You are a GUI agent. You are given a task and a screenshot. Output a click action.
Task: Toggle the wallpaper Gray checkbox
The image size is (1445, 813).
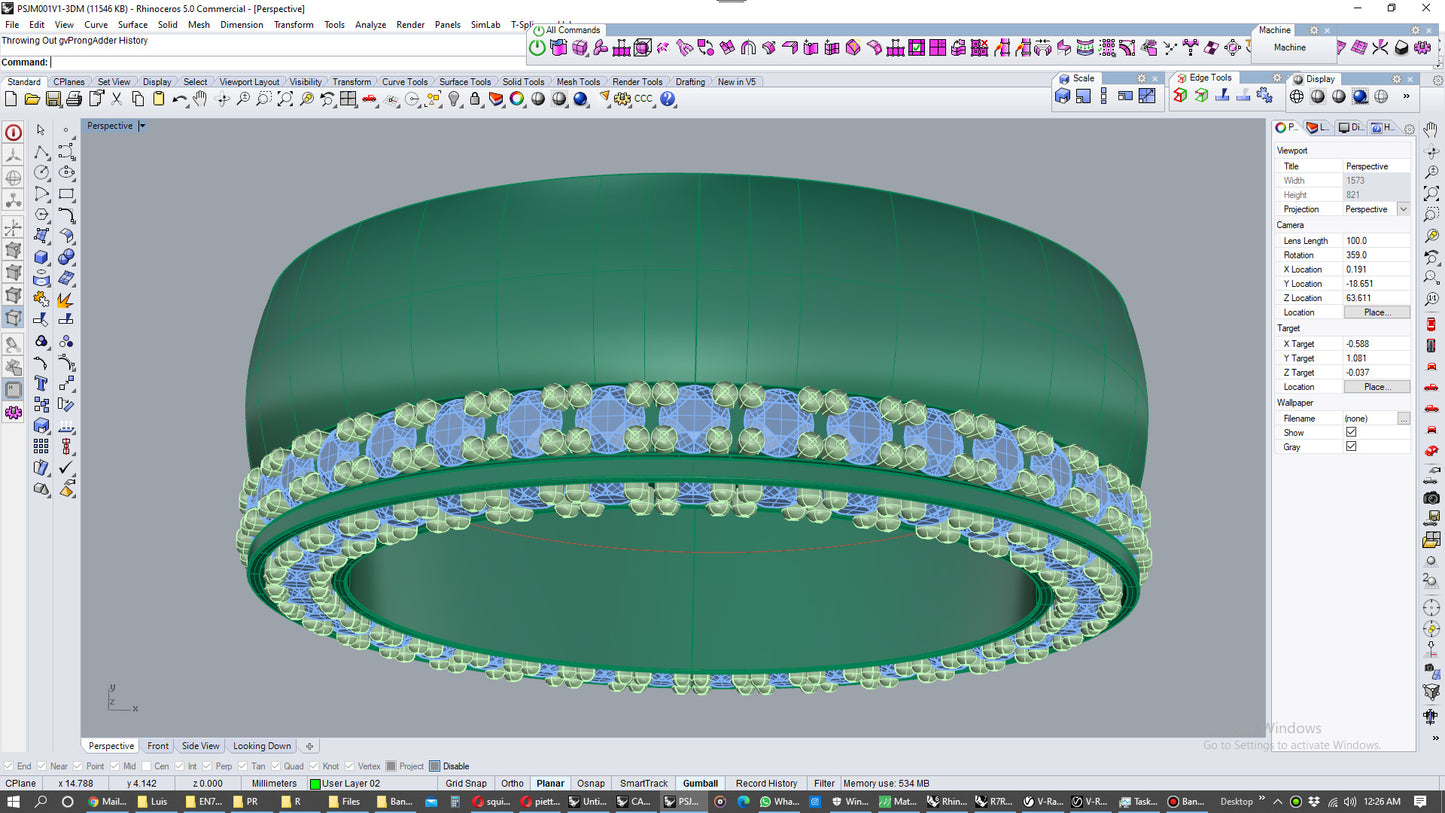point(1351,447)
